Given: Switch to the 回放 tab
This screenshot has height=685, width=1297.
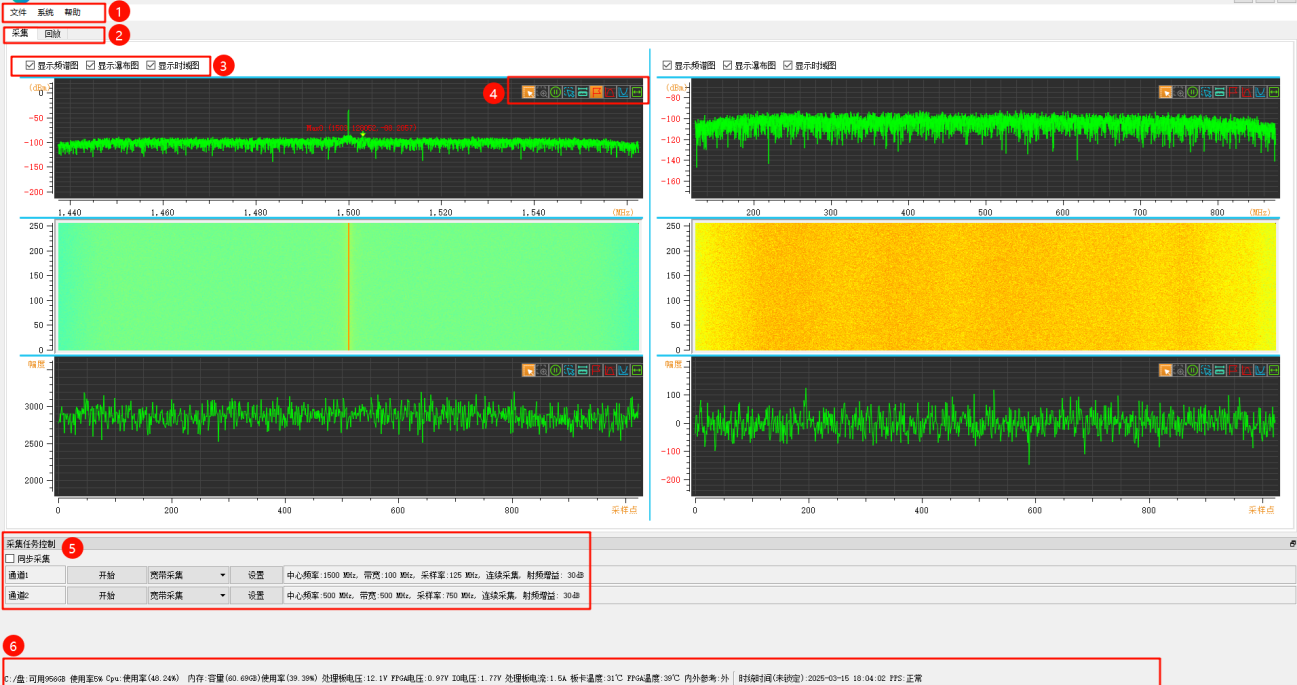Looking at the screenshot, I should (x=52, y=34).
